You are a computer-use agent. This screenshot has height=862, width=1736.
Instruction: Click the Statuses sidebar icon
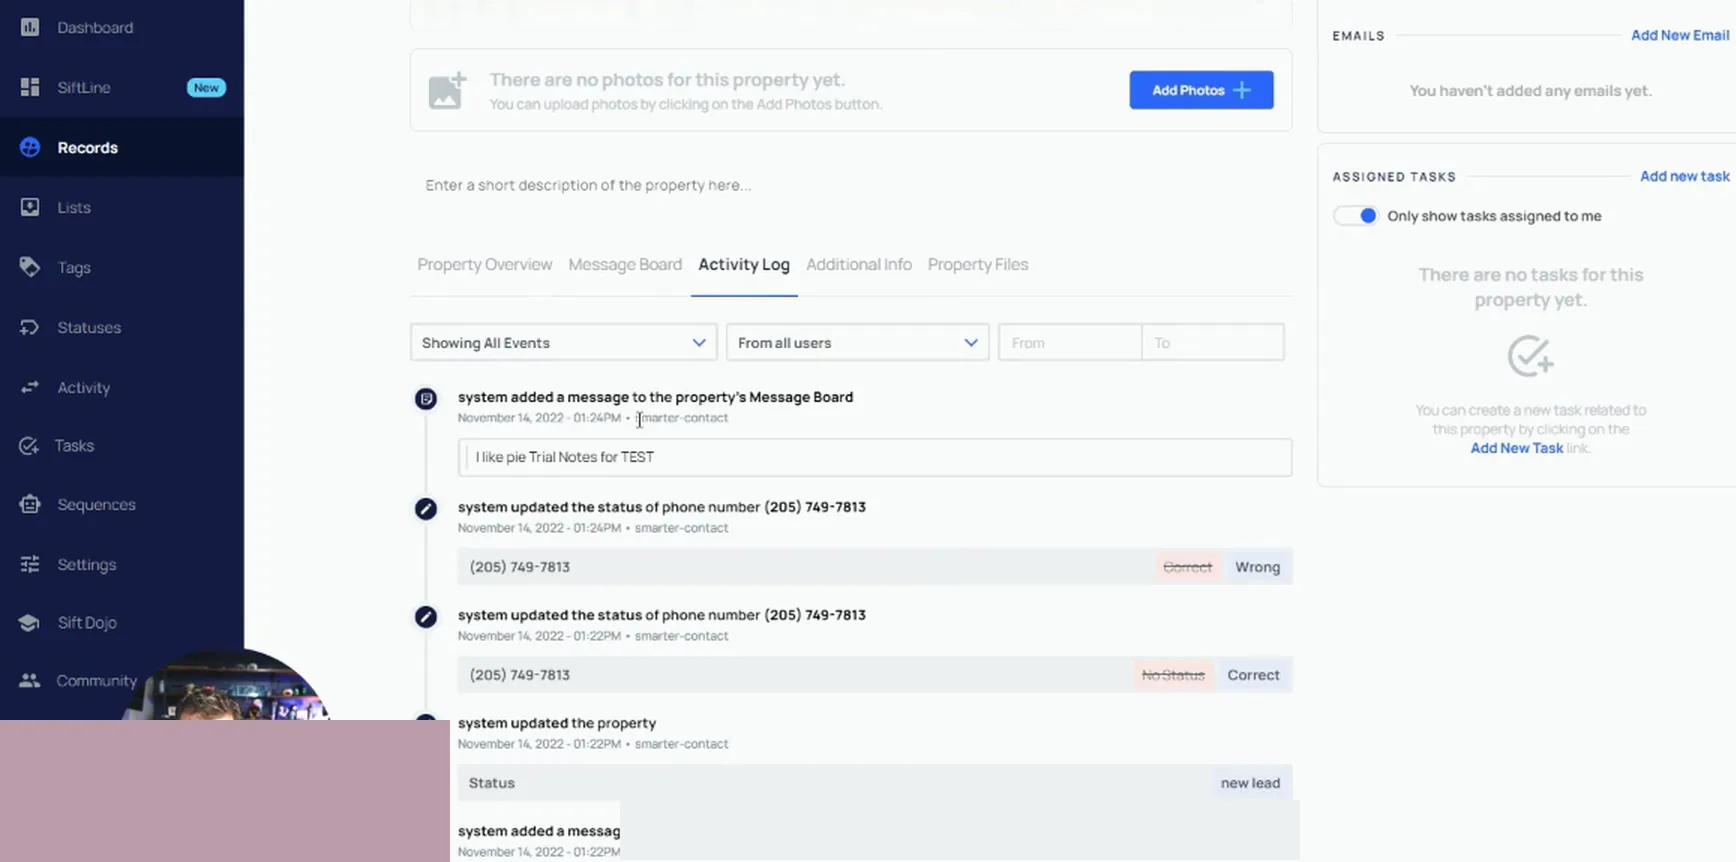pyautogui.click(x=30, y=327)
